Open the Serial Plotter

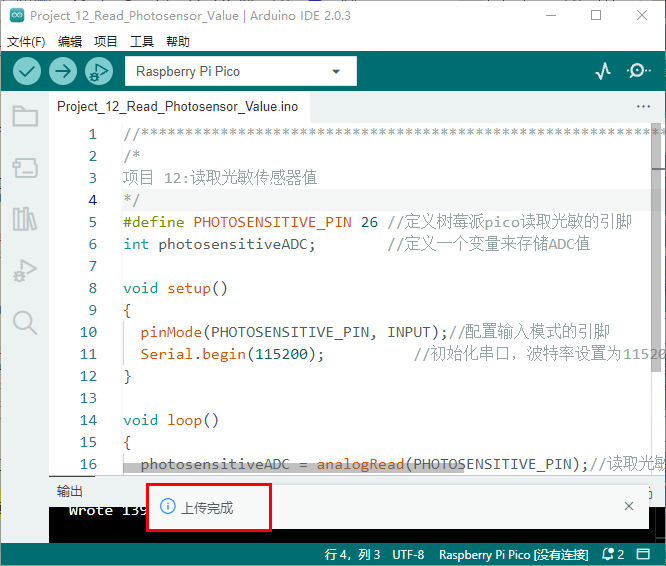pyautogui.click(x=603, y=71)
